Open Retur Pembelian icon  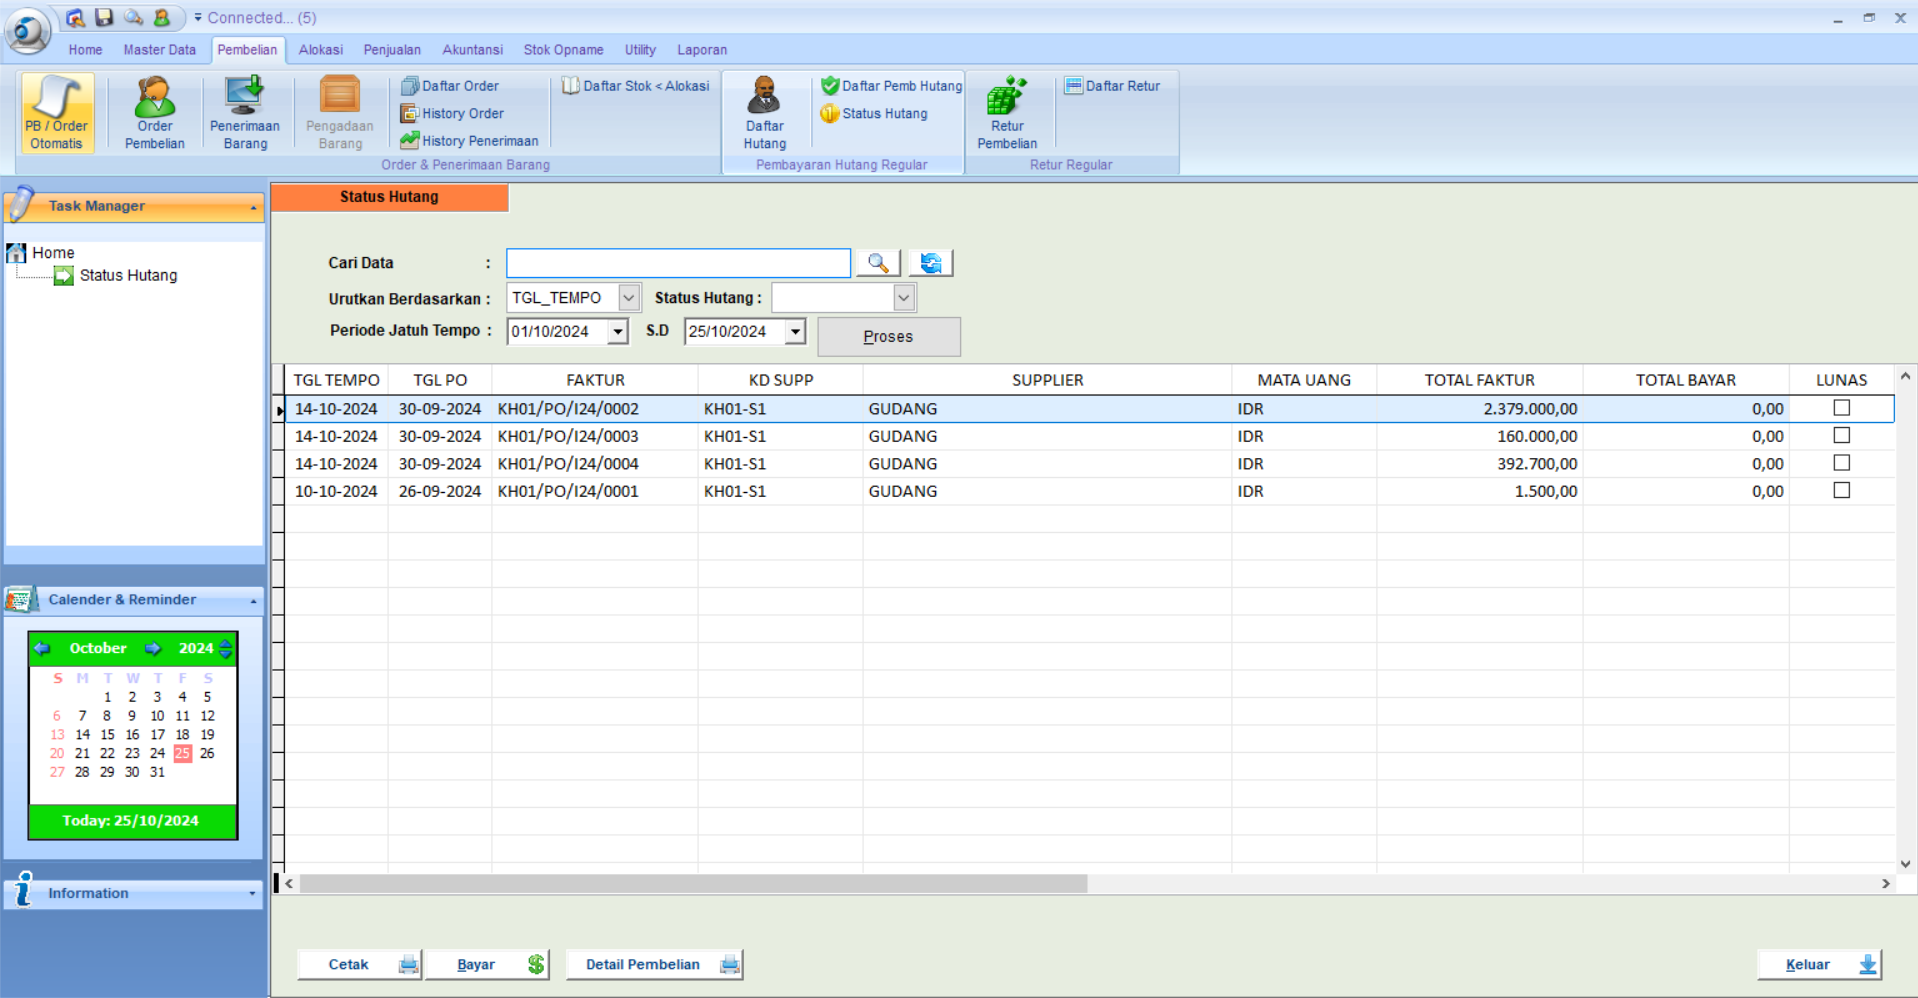pyautogui.click(x=1006, y=112)
